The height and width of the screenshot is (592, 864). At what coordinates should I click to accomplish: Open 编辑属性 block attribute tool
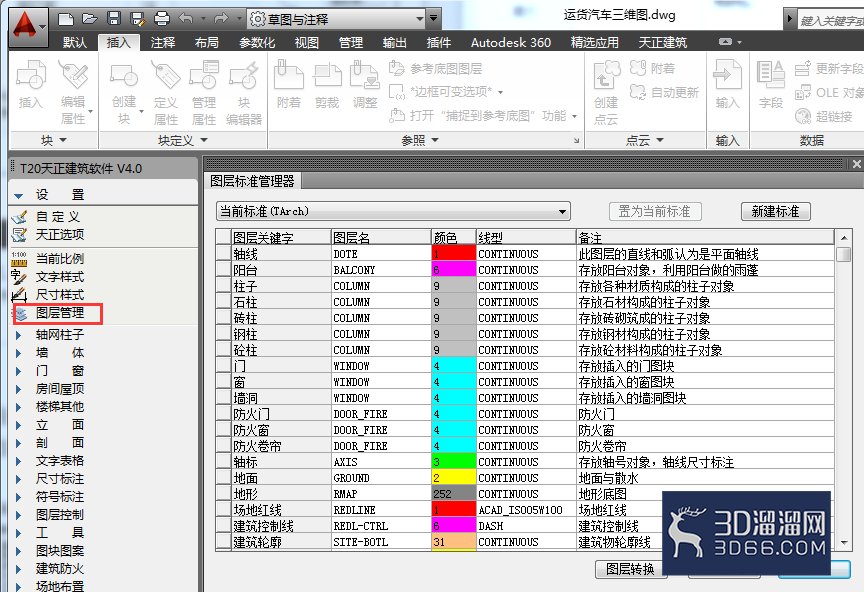pyautogui.click(x=73, y=93)
